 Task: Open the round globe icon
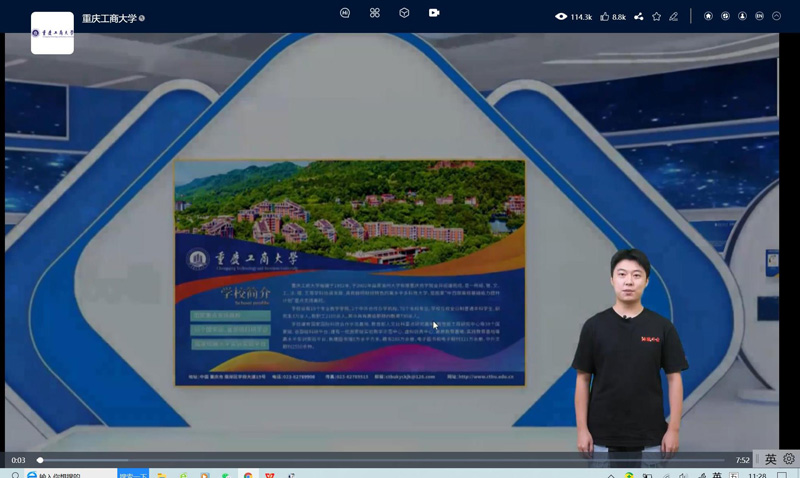[x=725, y=16]
